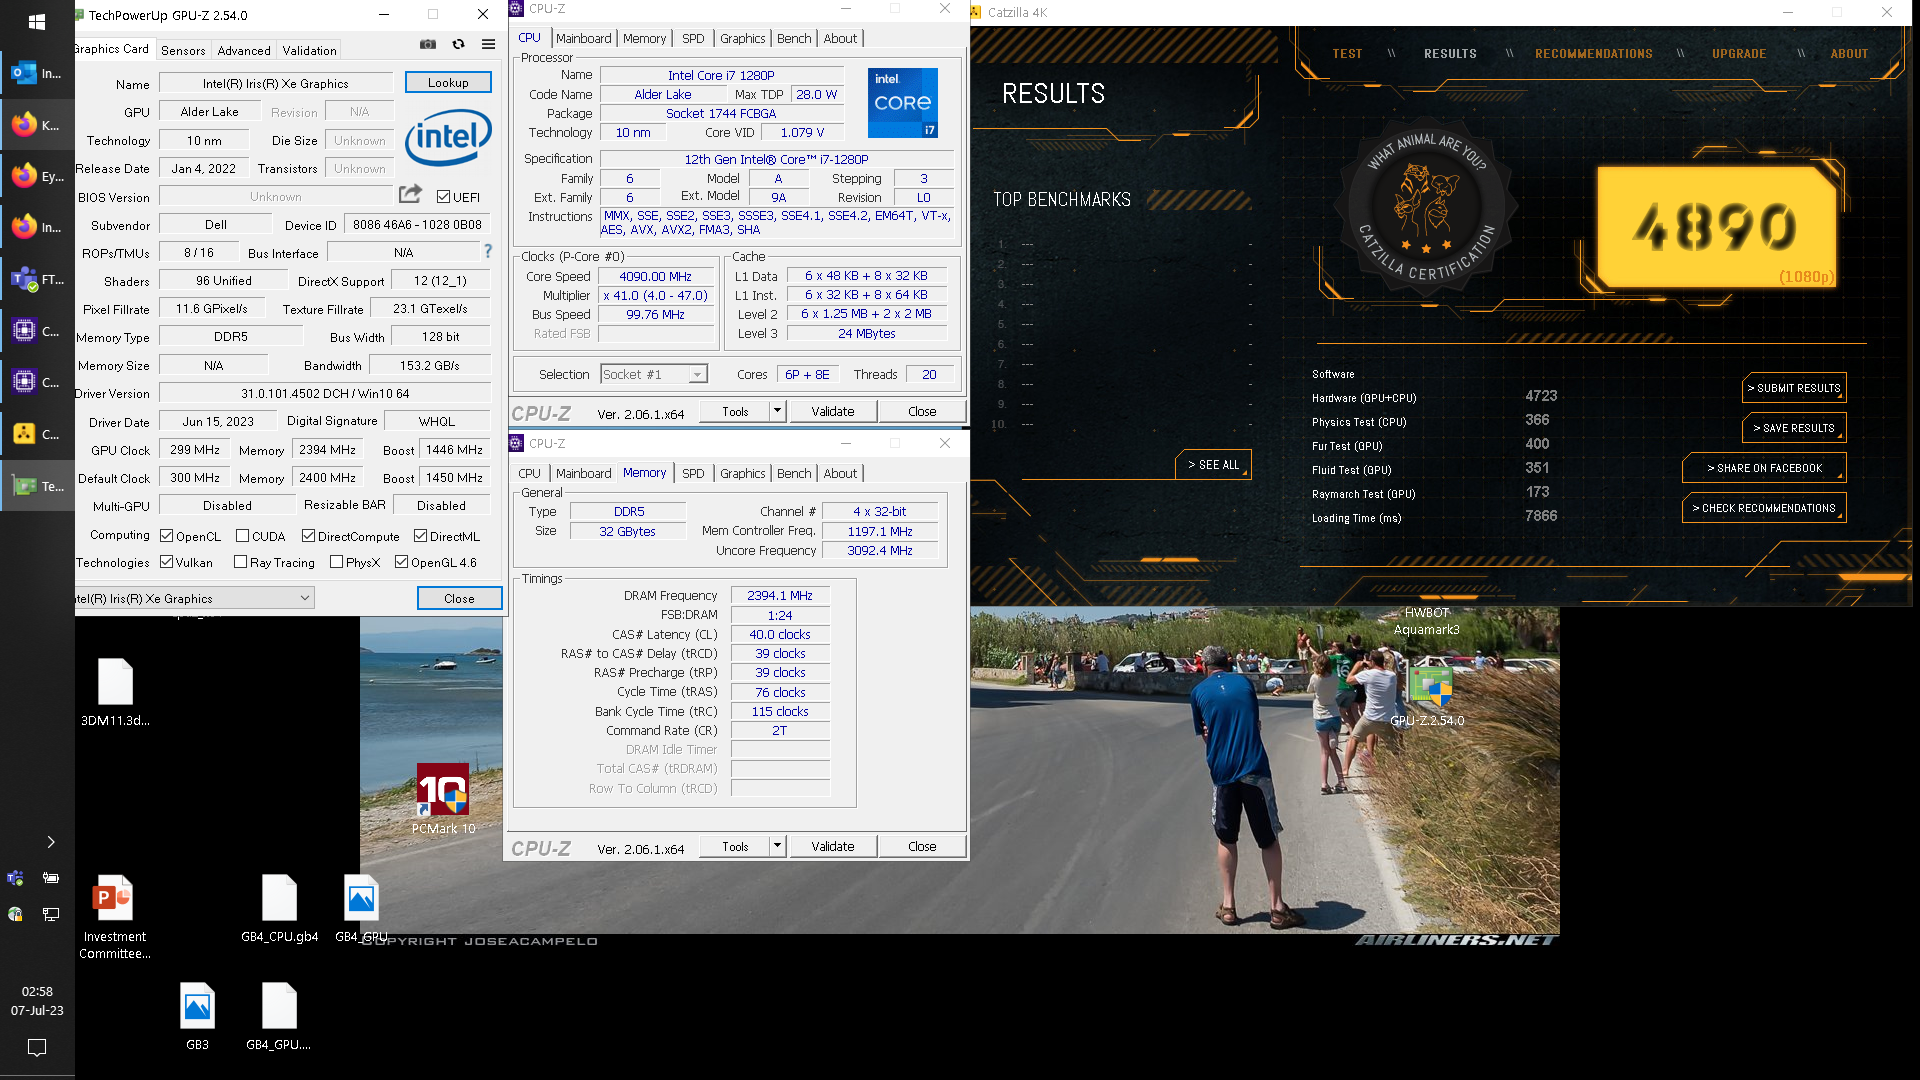Click the DRAM Frequency value field
The height and width of the screenshot is (1080, 1920).
coord(780,595)
